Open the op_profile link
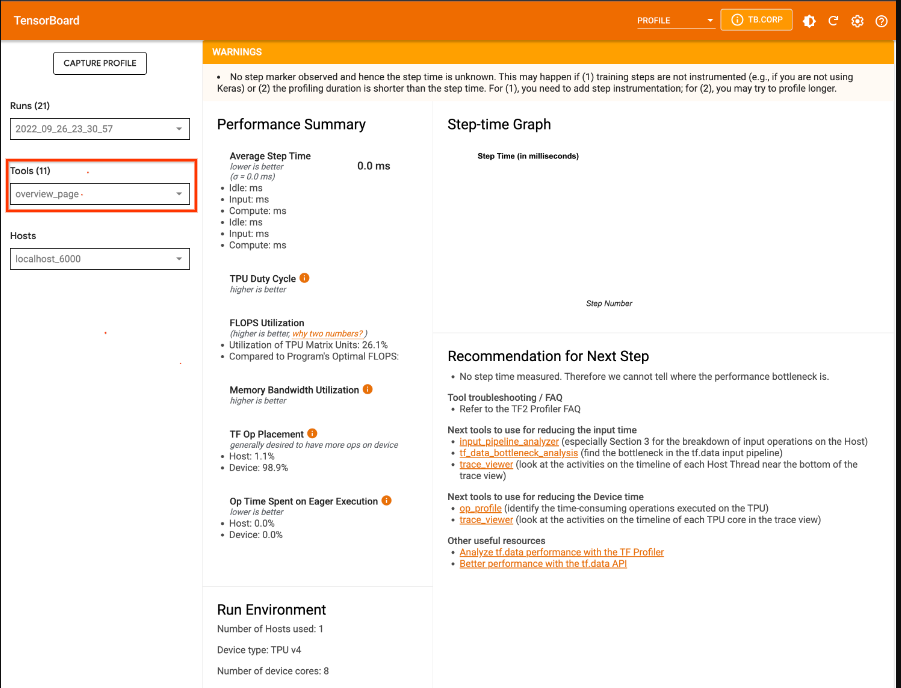The height and width of the screenshot is (688, 901). pyautogui.click(x=480, y=508)
